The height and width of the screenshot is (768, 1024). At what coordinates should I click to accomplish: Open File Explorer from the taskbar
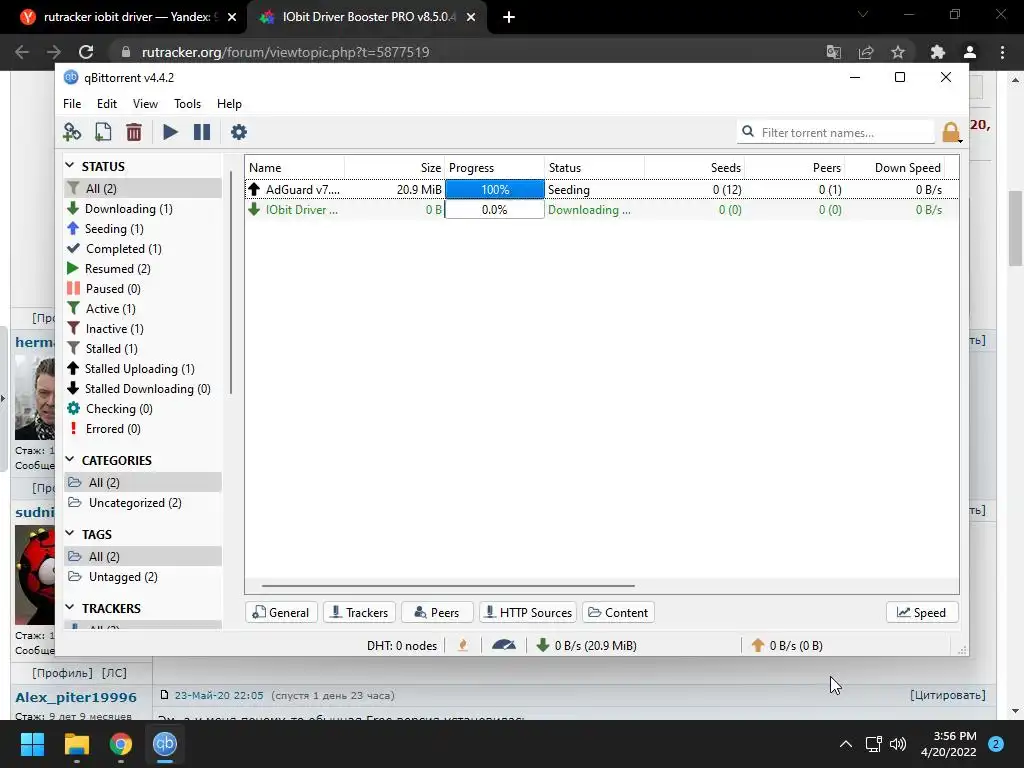pos(76,744)
